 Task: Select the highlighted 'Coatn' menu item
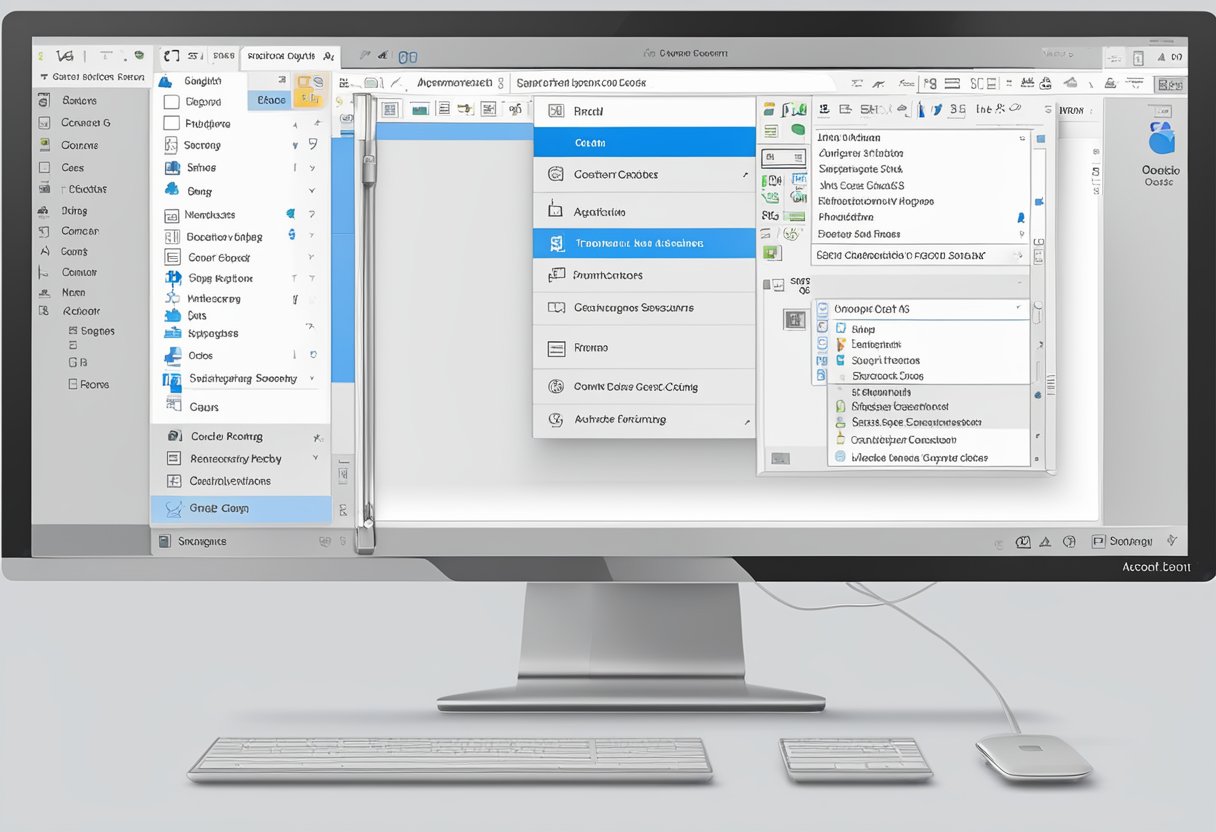[x=643, y=143]
